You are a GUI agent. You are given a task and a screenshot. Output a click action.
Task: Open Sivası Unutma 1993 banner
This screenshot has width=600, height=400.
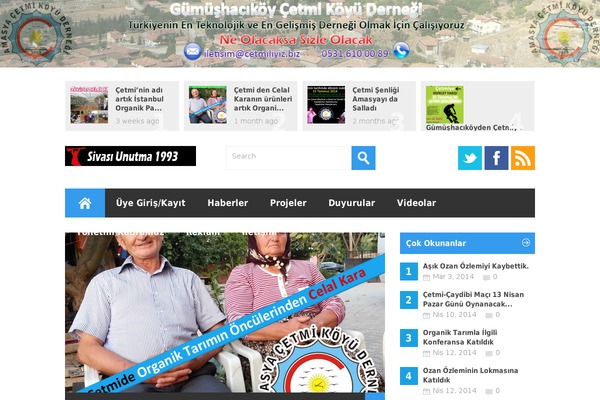click(130, 156)
